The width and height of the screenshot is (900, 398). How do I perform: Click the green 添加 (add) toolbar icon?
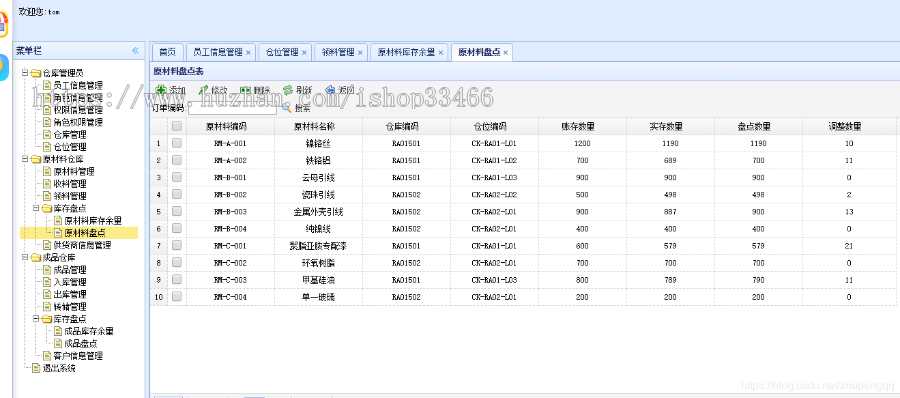(x=161, y=90)
